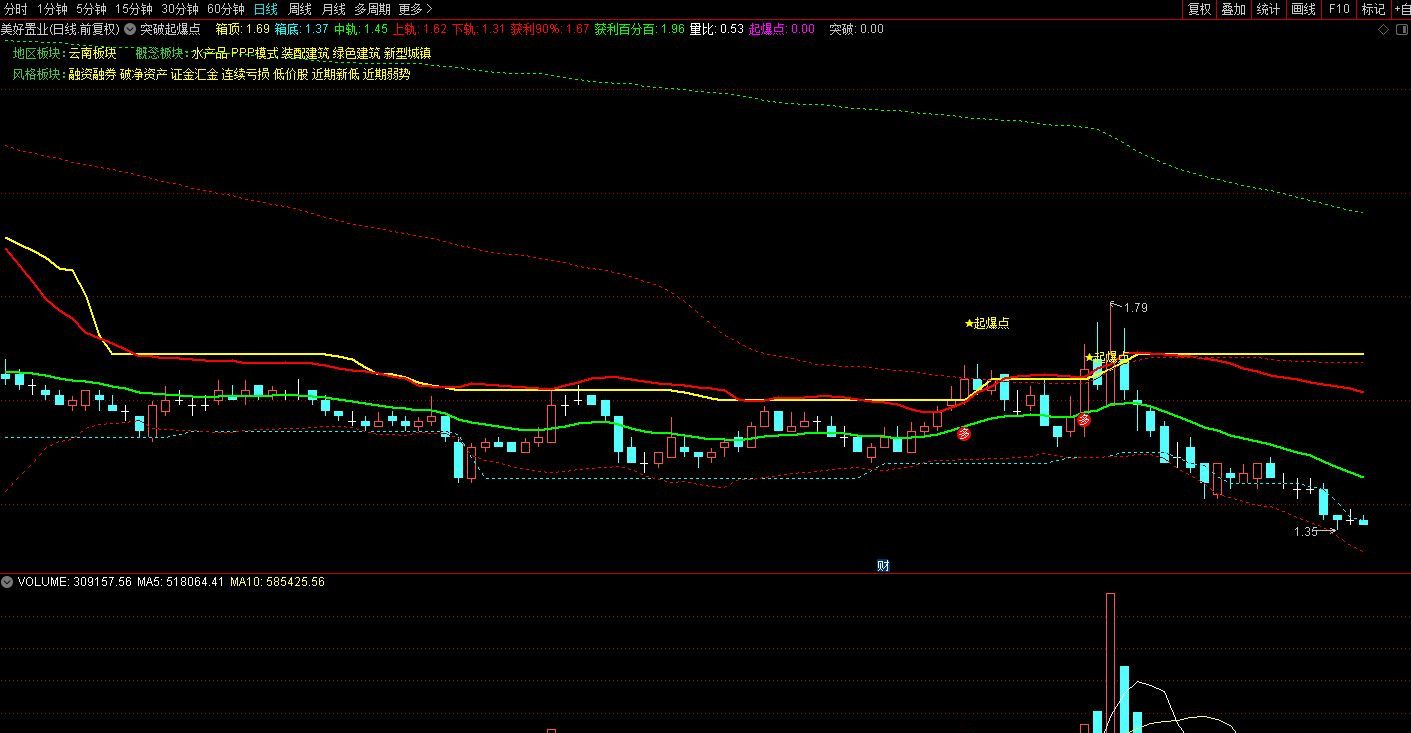Select the 周线 weekly period

pyautogui.click(x=300, y=9)
